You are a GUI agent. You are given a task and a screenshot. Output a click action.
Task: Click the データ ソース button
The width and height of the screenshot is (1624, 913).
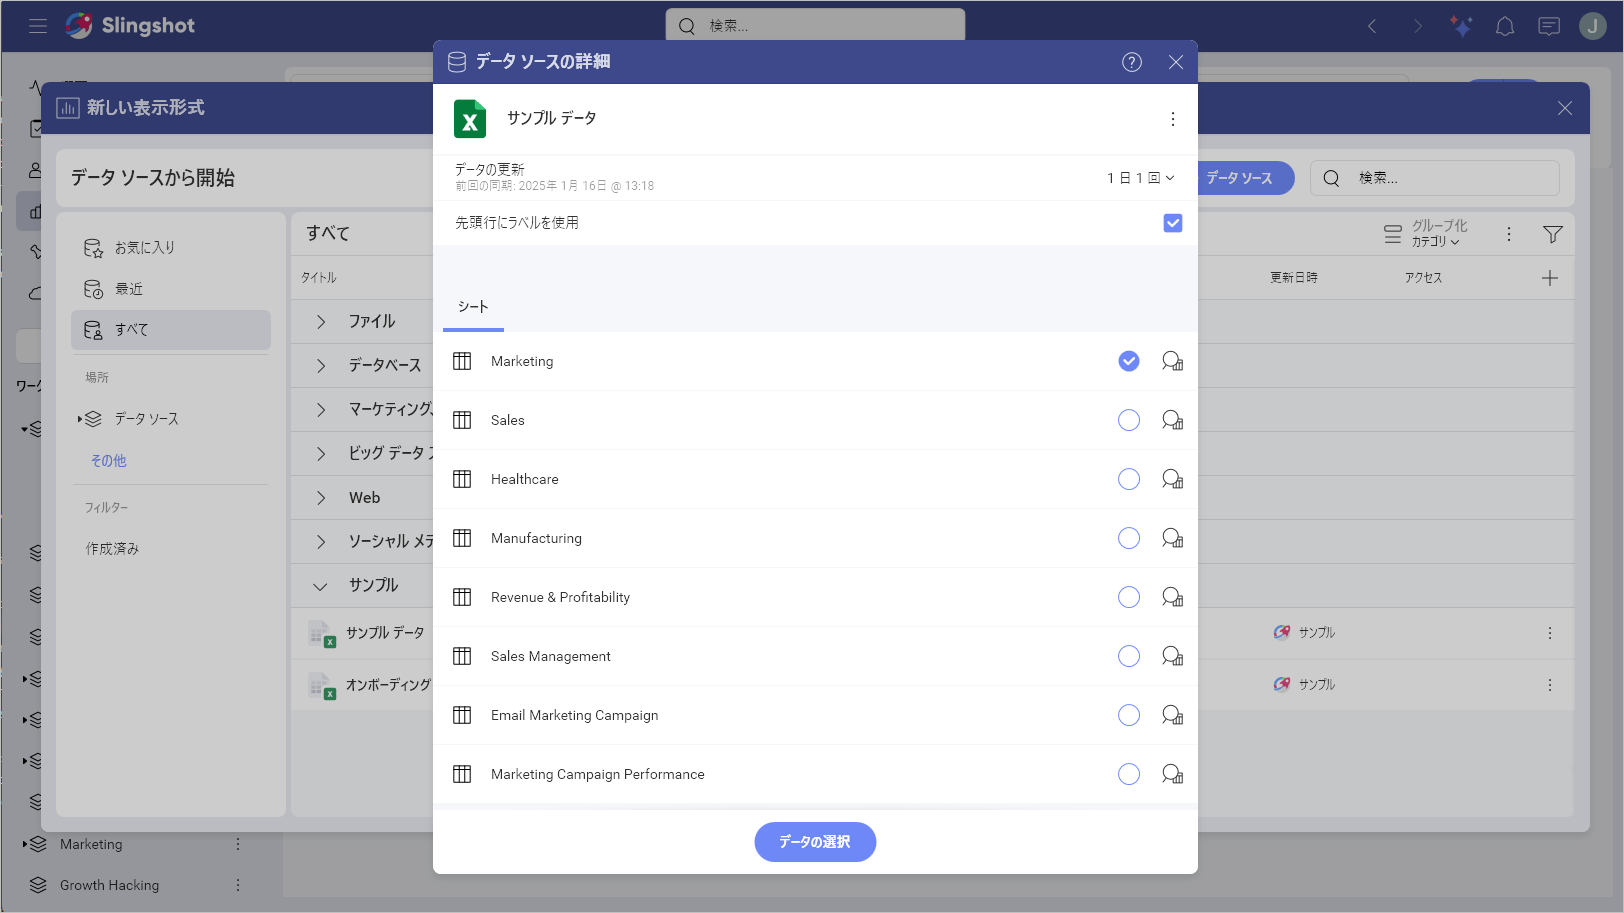coord(1240,178)
